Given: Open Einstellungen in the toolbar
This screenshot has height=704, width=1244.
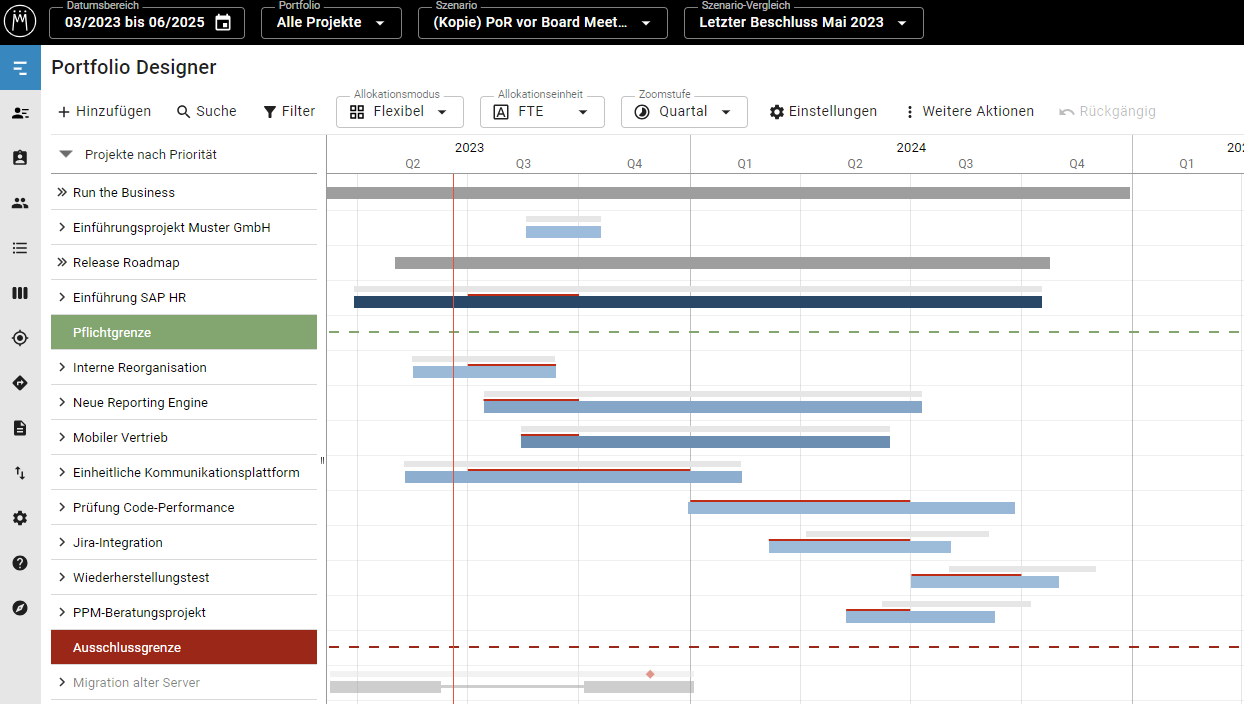Looking at the screenshot, I should tap(823, 111).
